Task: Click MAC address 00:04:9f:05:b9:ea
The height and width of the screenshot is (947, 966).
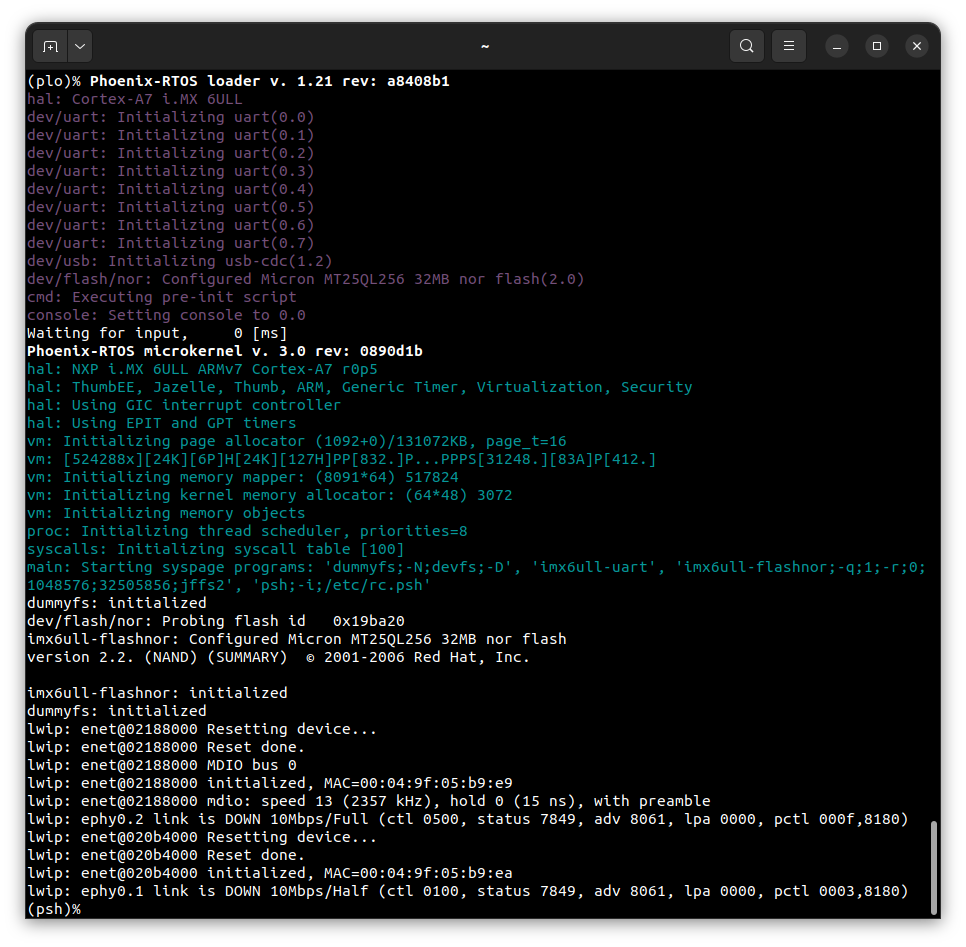Action: coord(436,873)
